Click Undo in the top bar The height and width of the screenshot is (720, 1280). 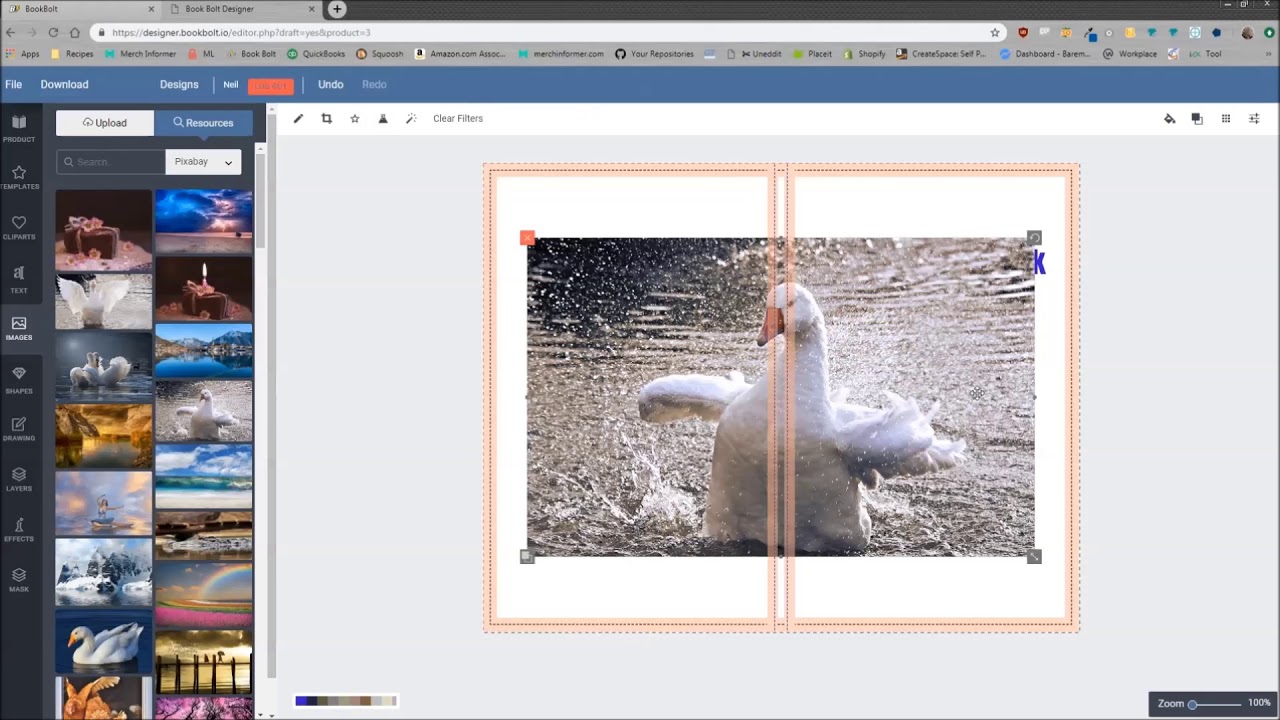tap(330, 85)
